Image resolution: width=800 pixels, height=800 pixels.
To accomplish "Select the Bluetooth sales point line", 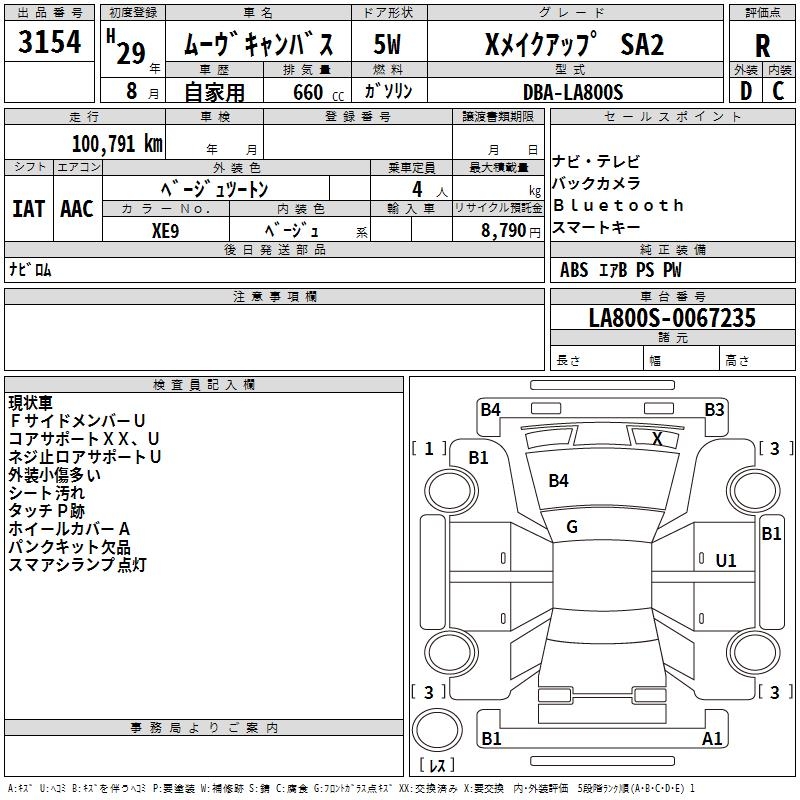I will click(x=618, y=205).
